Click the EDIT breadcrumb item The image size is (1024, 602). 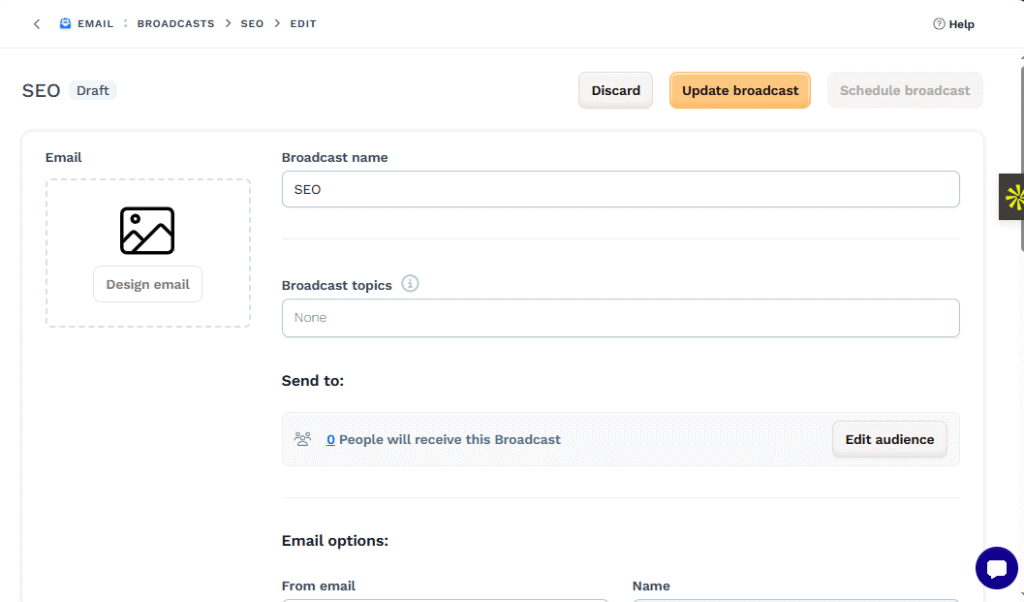pyautogui.click(x=303, y=24)
